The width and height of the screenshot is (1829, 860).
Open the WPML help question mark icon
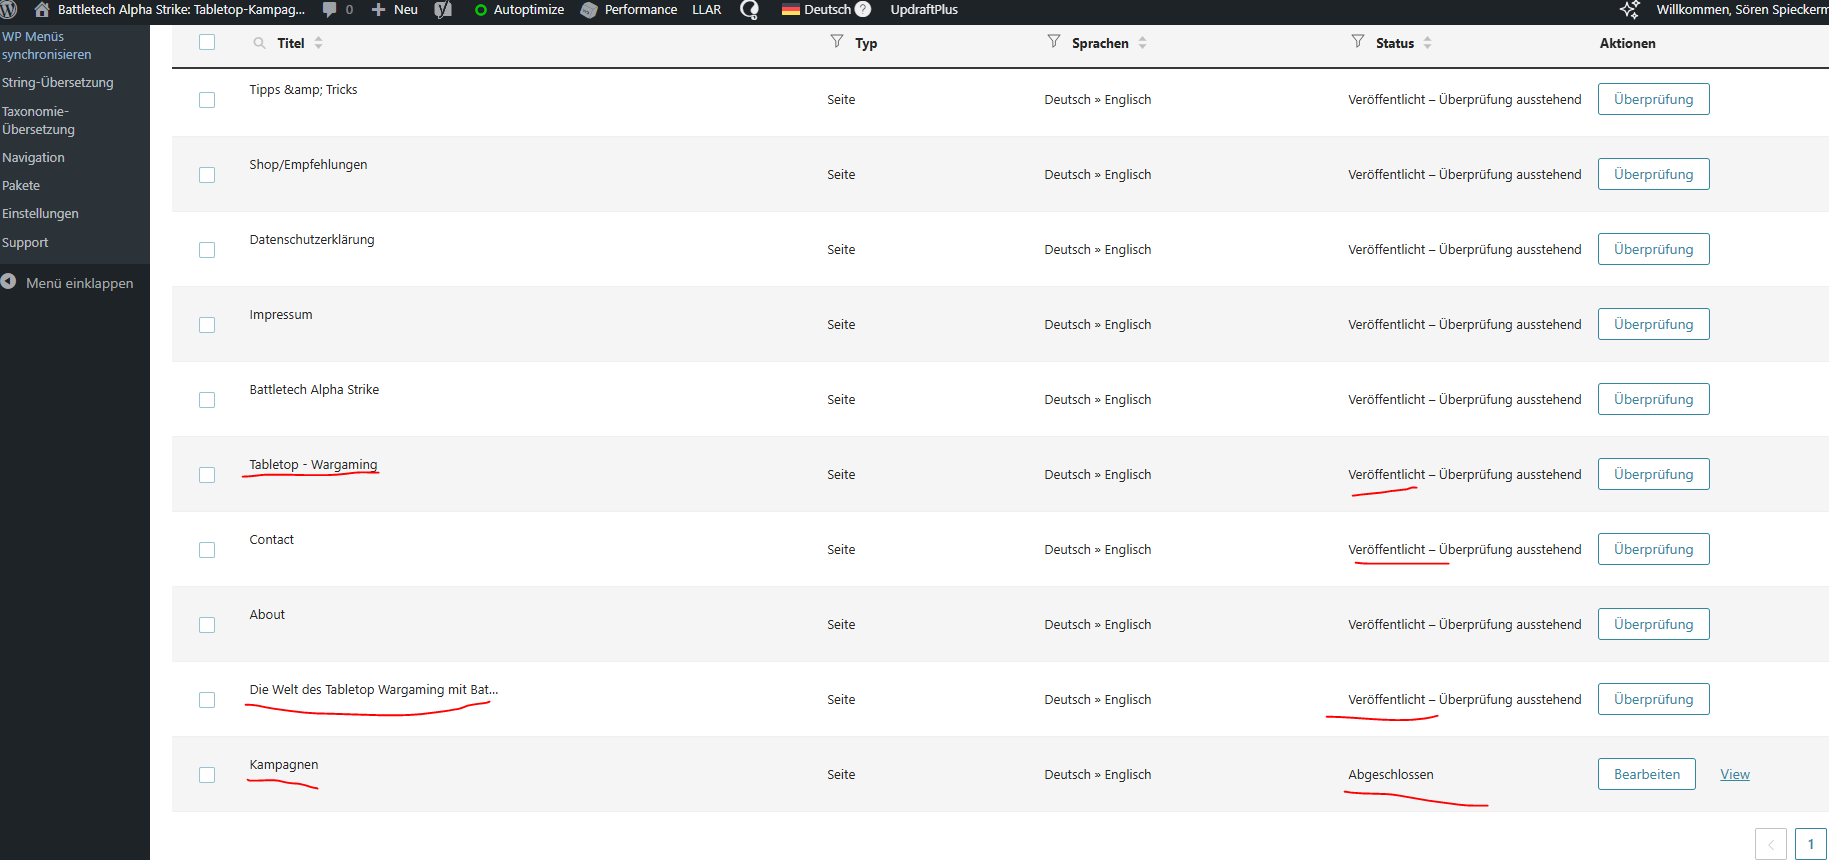863,9
